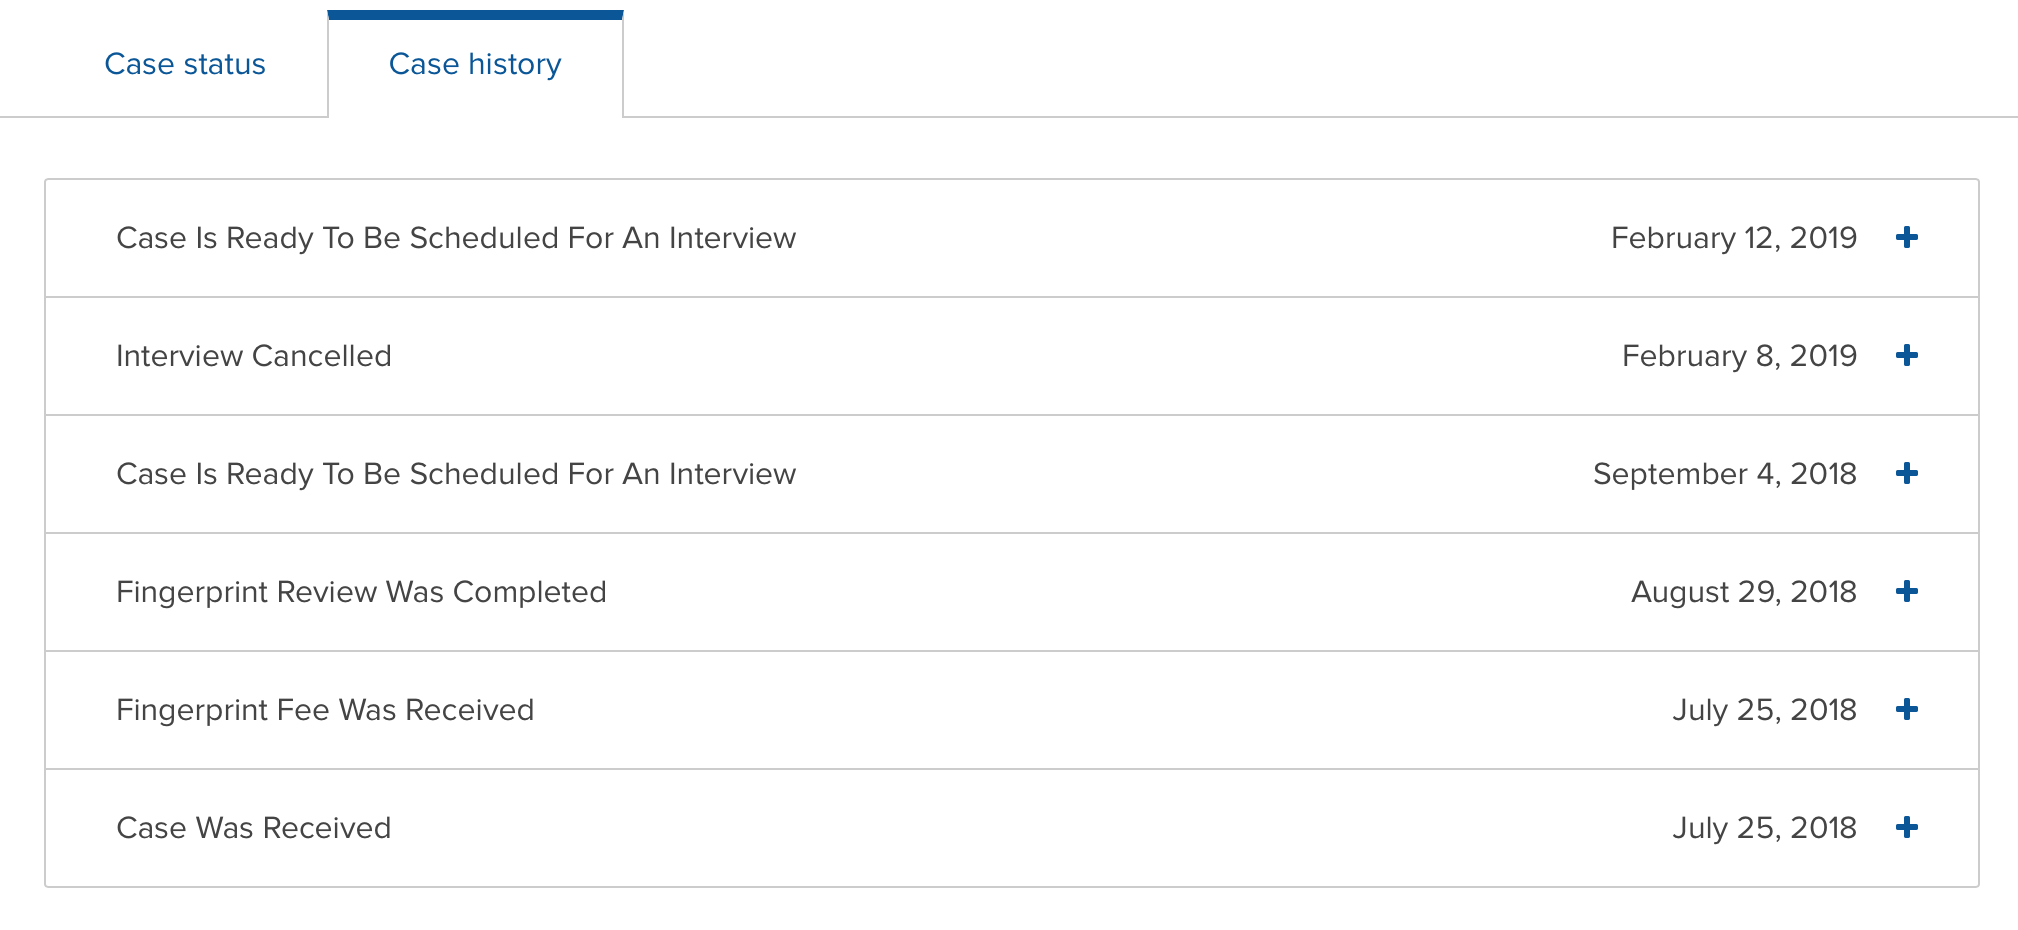The image size is (2018, 930).
Task: Click plus icon for Fingerprint Fee Was Received
Action: tap(1907, 709)
